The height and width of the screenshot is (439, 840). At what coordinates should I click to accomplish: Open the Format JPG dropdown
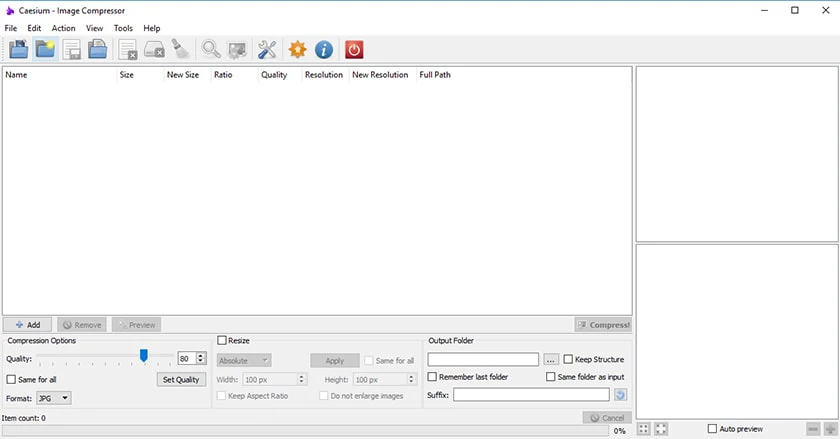54,398
